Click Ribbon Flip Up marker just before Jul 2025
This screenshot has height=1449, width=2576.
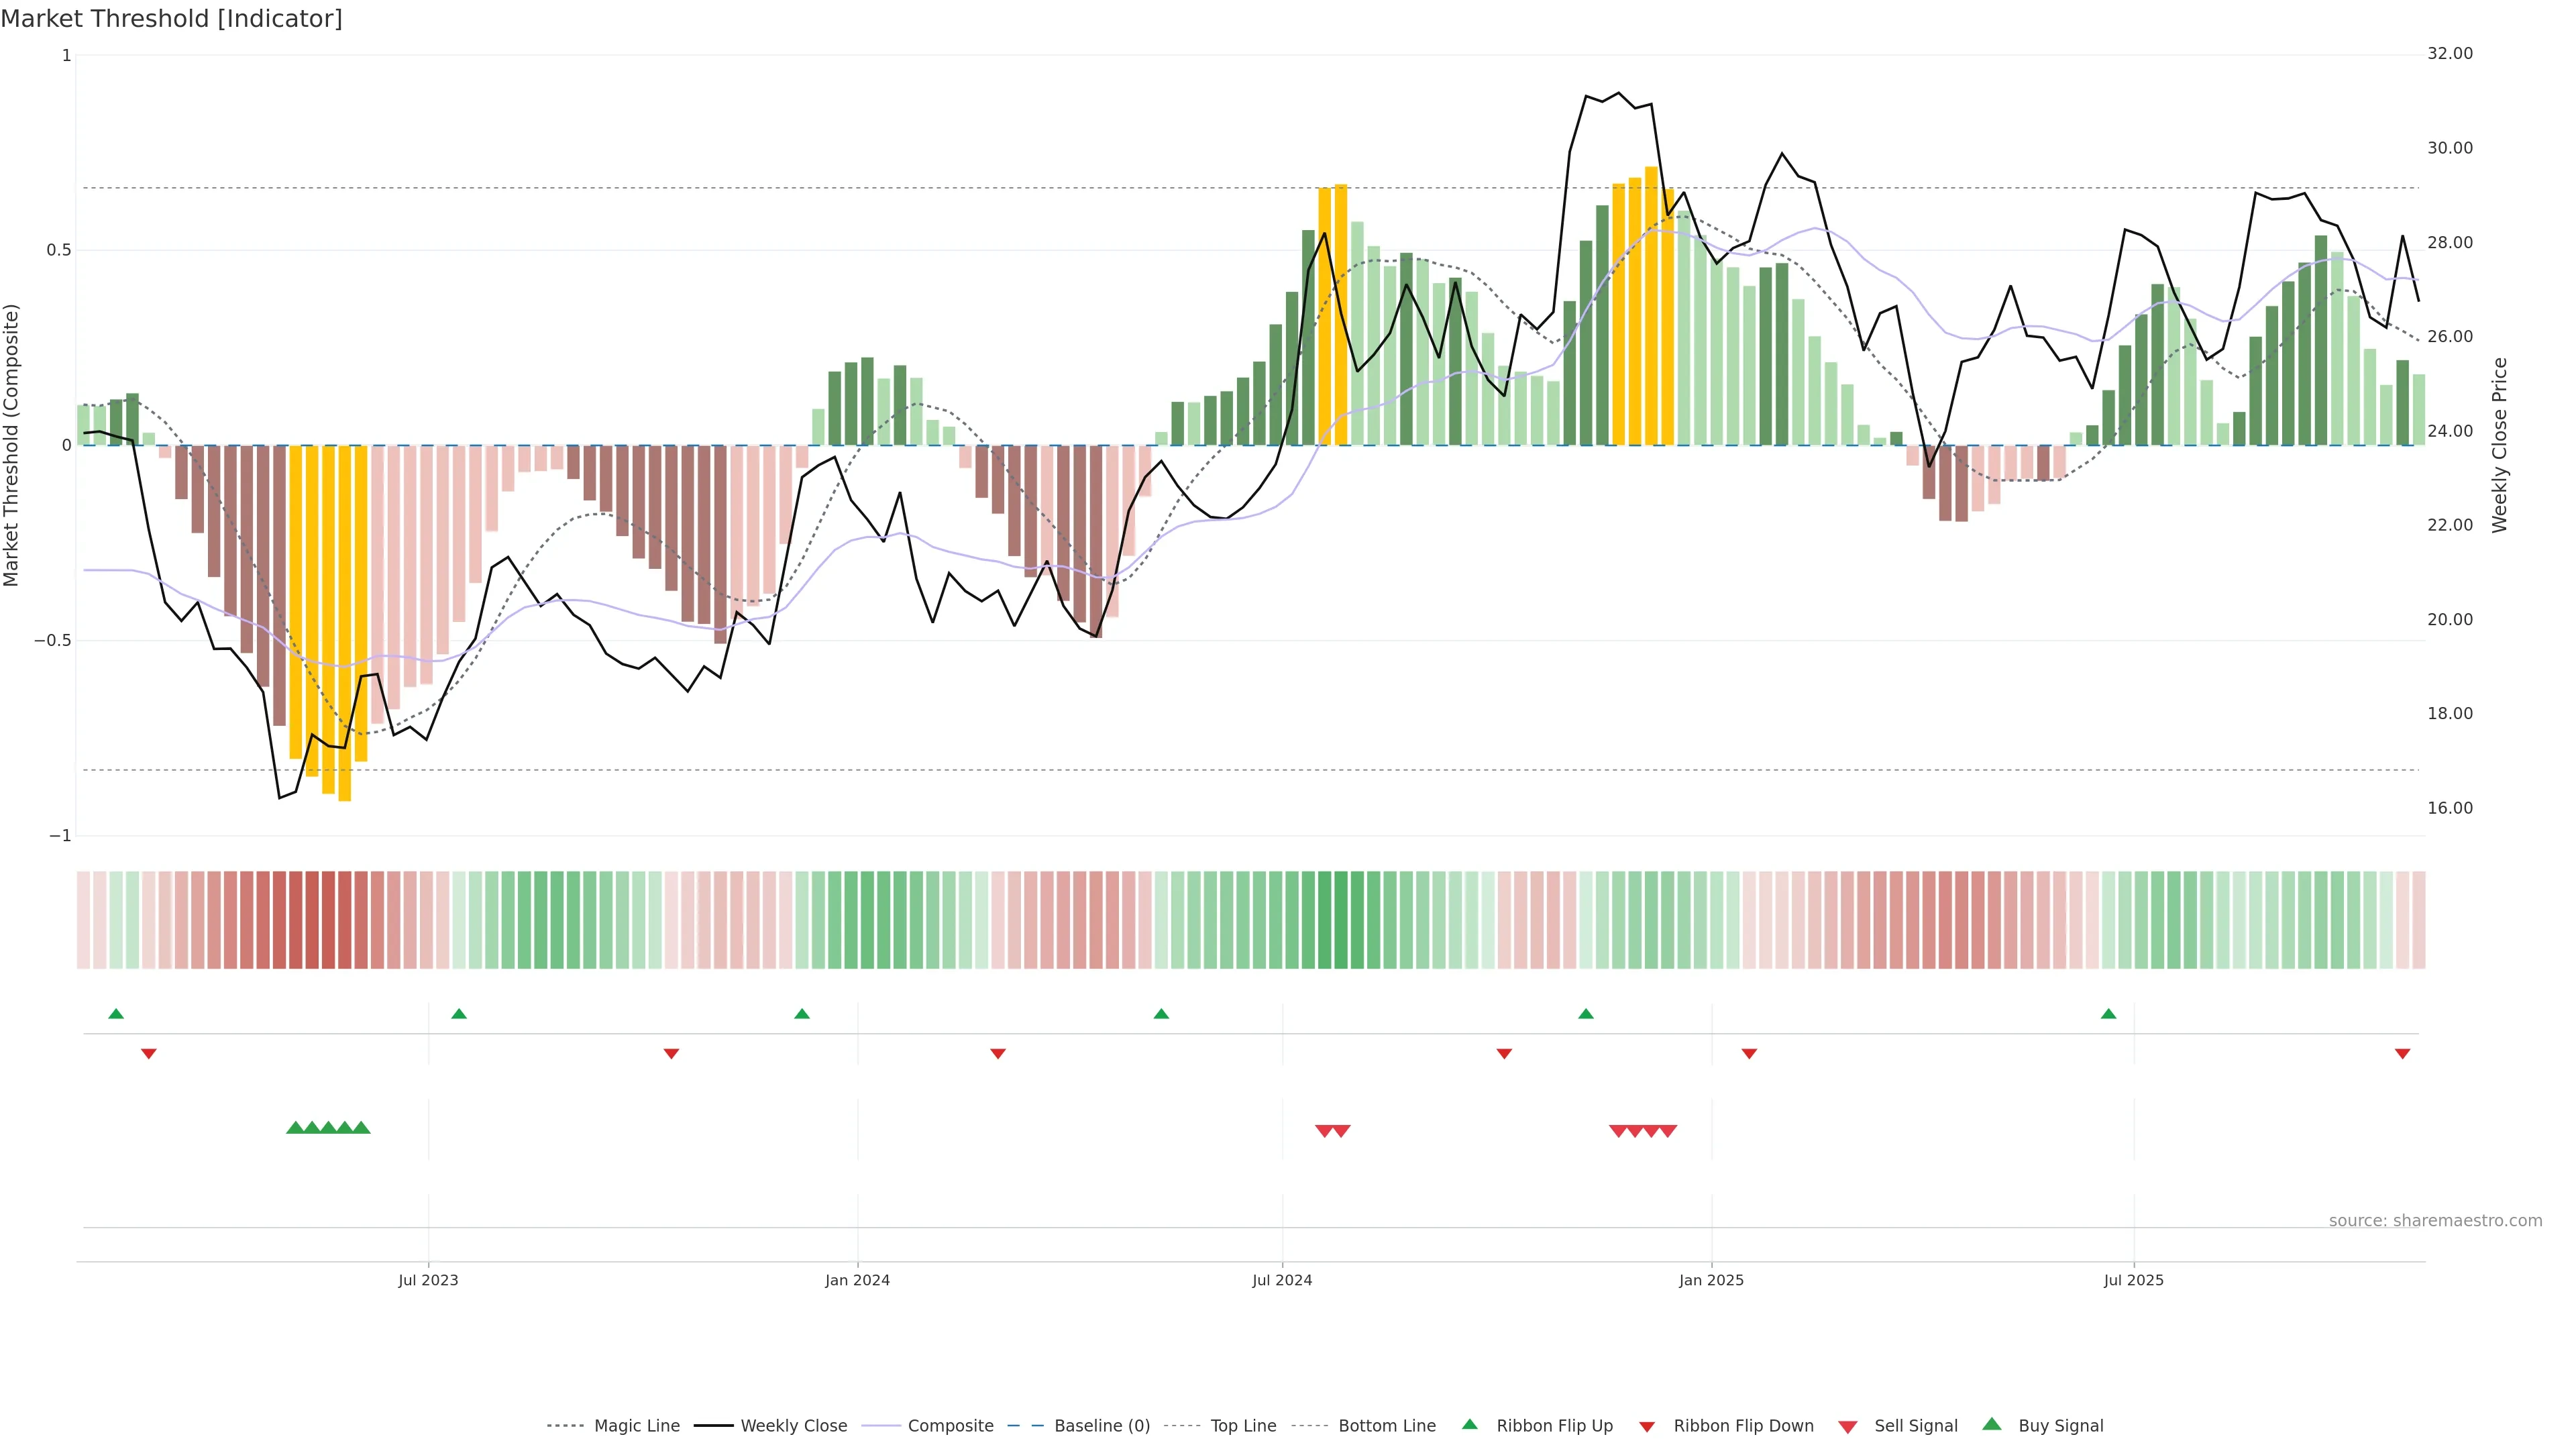[x=2109, y=1014]
